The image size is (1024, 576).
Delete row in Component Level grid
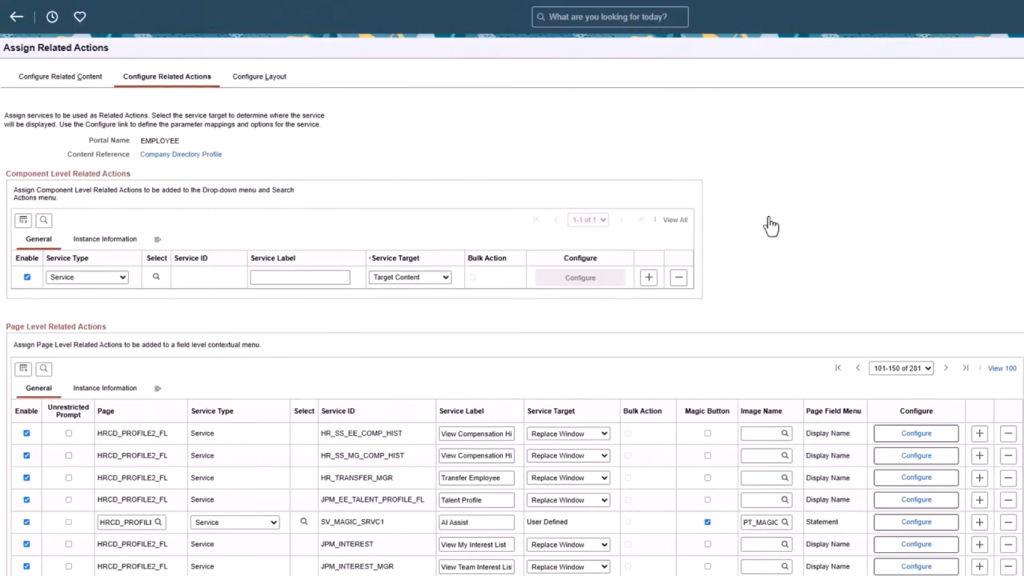click(679, 278)
